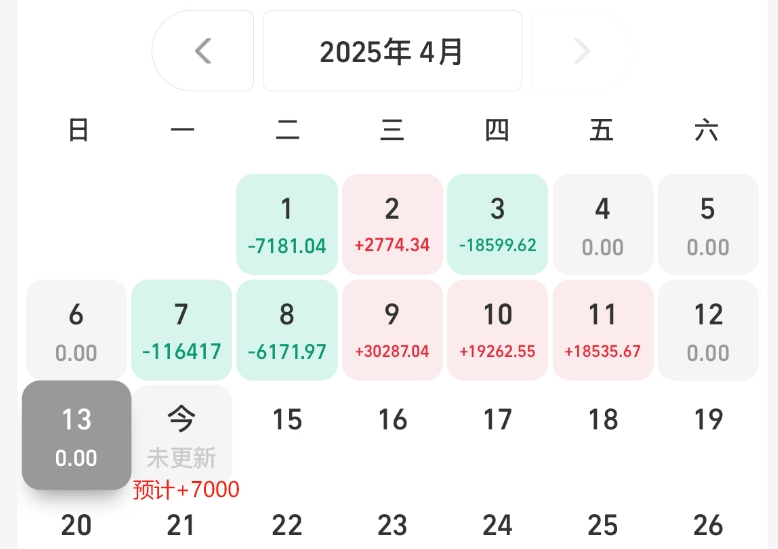778x549 pixels.
Task: Select April 22 on the calendar
Action: pyautogui.click(x=287, y=525)
